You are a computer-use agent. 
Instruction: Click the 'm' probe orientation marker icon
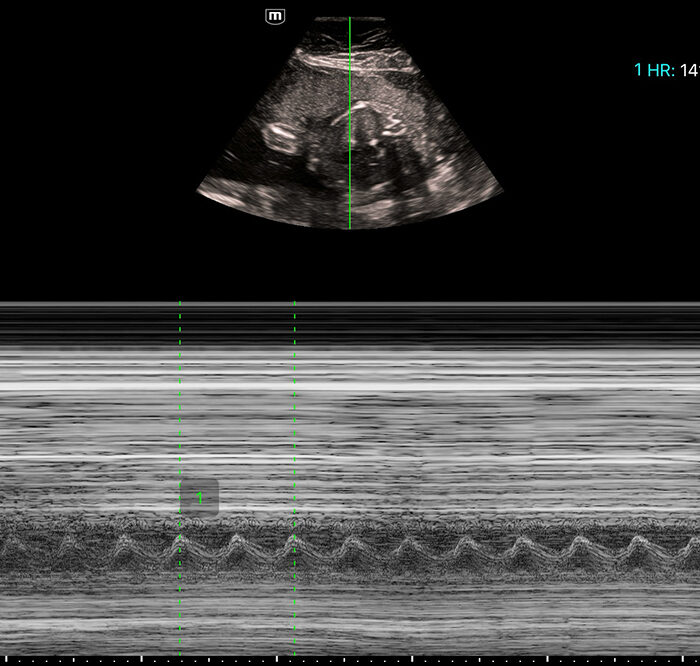[x=275, y=16]
